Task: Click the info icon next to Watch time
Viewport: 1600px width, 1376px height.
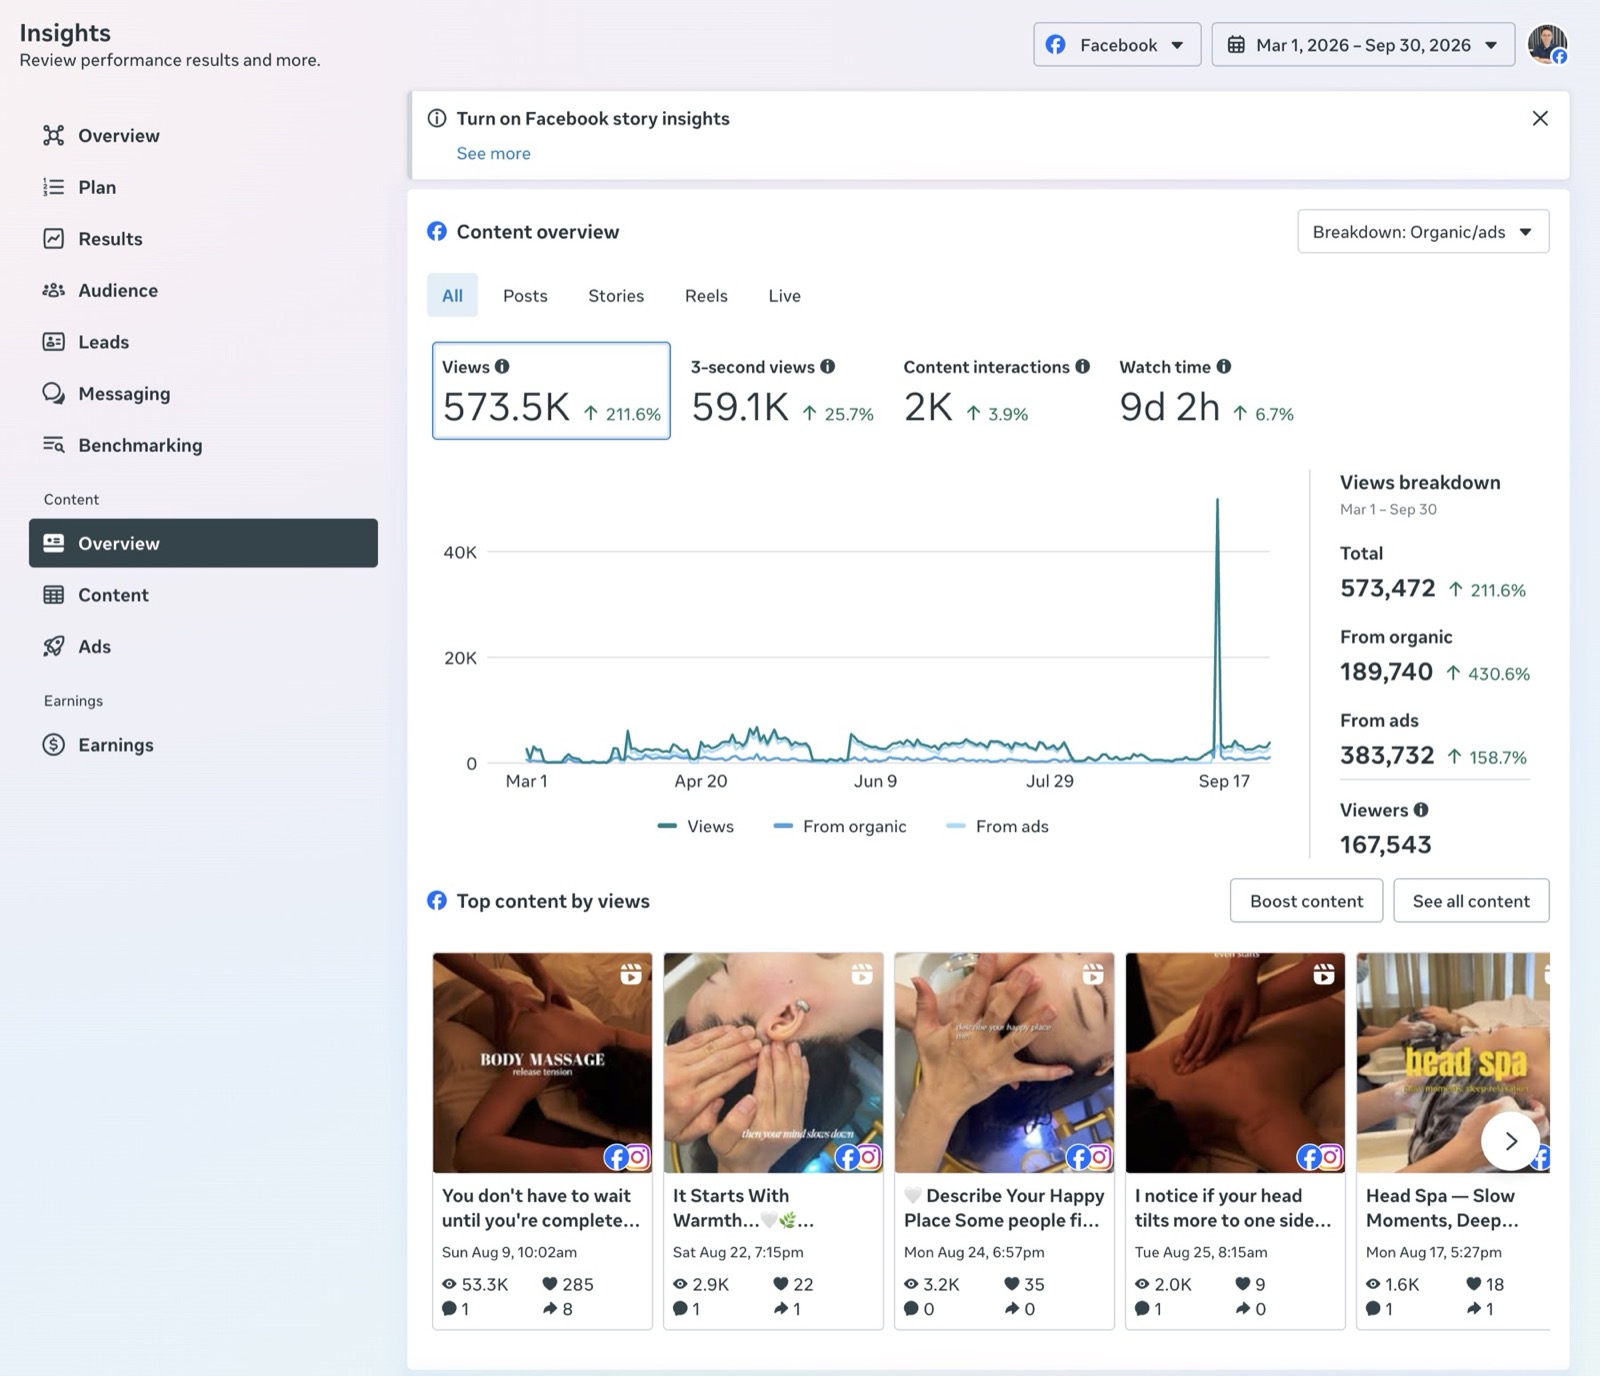Action: tap(1224, 366)
